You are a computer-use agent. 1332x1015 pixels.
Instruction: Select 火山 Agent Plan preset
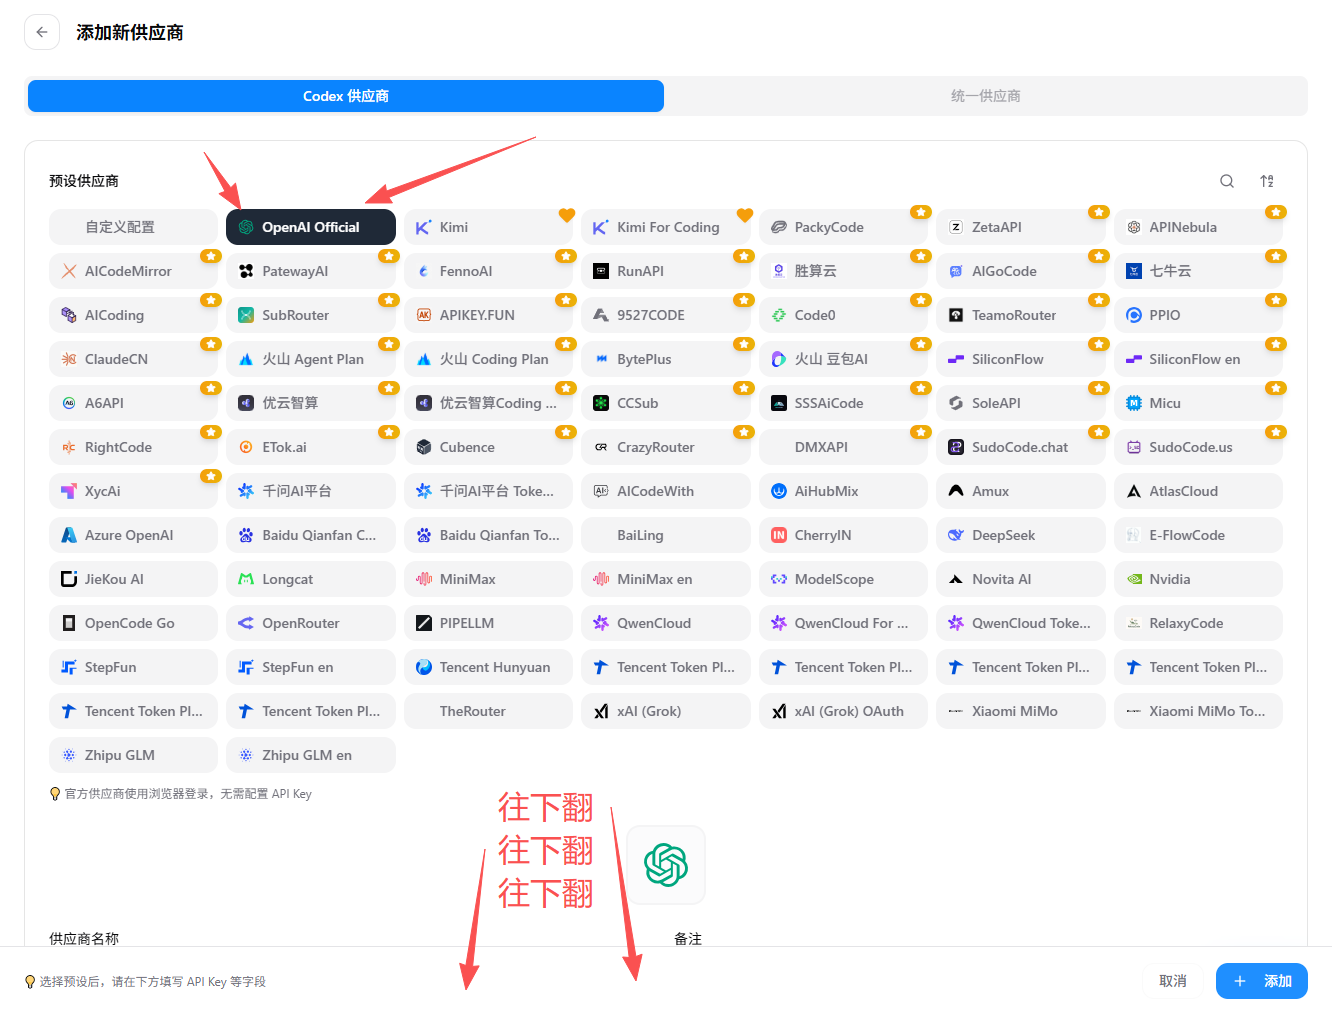coord(311,359)
